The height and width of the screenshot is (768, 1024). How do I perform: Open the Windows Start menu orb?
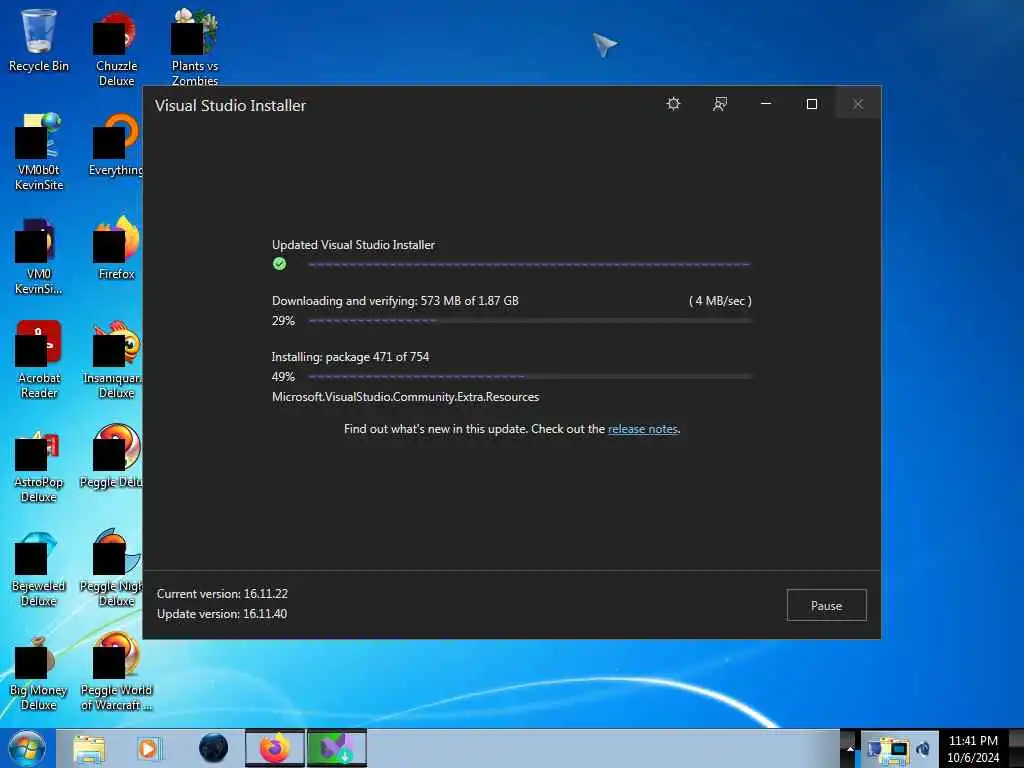coord(27,748)
